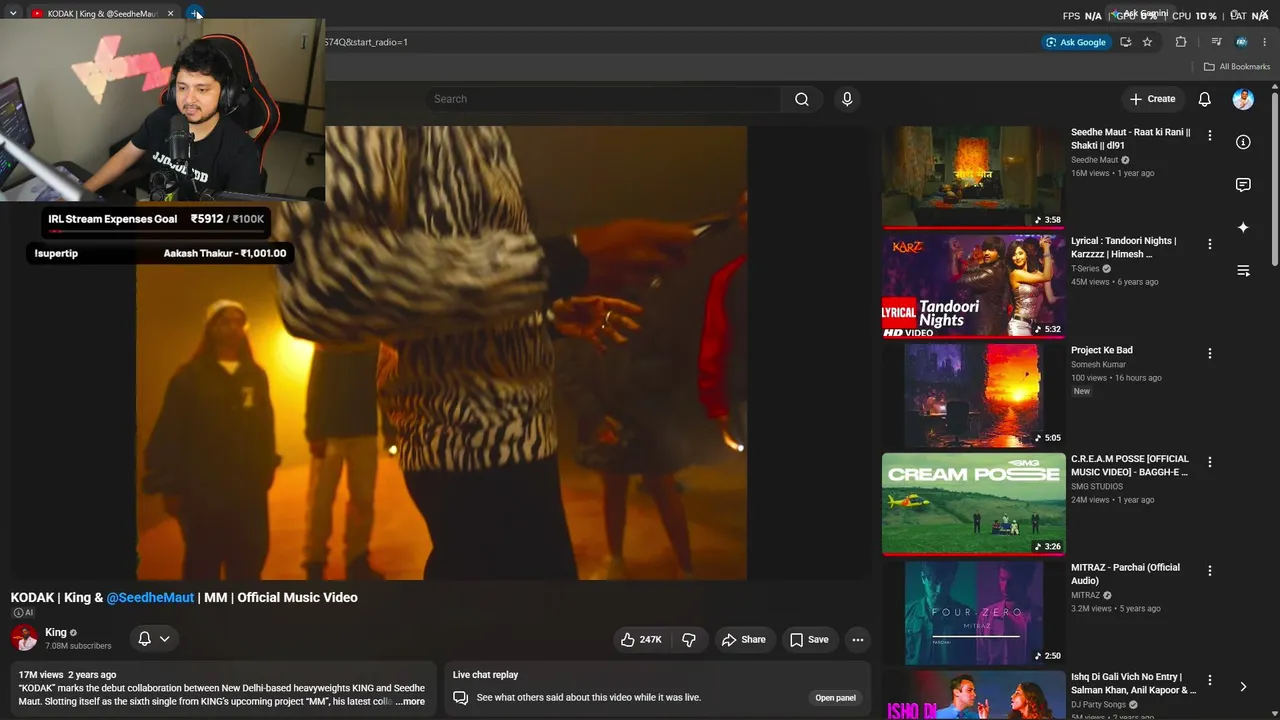Click the '17M views 2 years ago' text
Screen dimensions: 1280x720
67,675
